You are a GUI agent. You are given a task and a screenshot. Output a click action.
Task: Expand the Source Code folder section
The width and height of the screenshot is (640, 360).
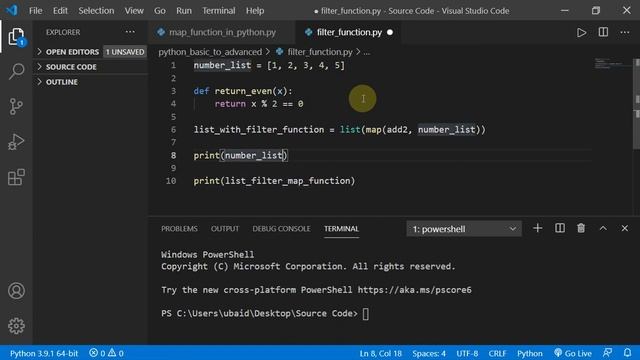(91, 67)
